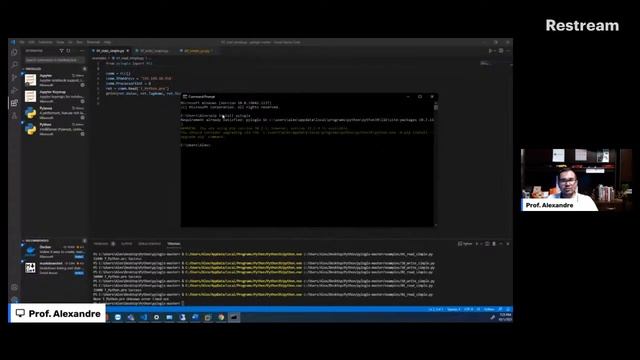Screen dimensions: 640x360
Task: Change UTF-8 encoding in status bar
Action: (x=469, y=309)
